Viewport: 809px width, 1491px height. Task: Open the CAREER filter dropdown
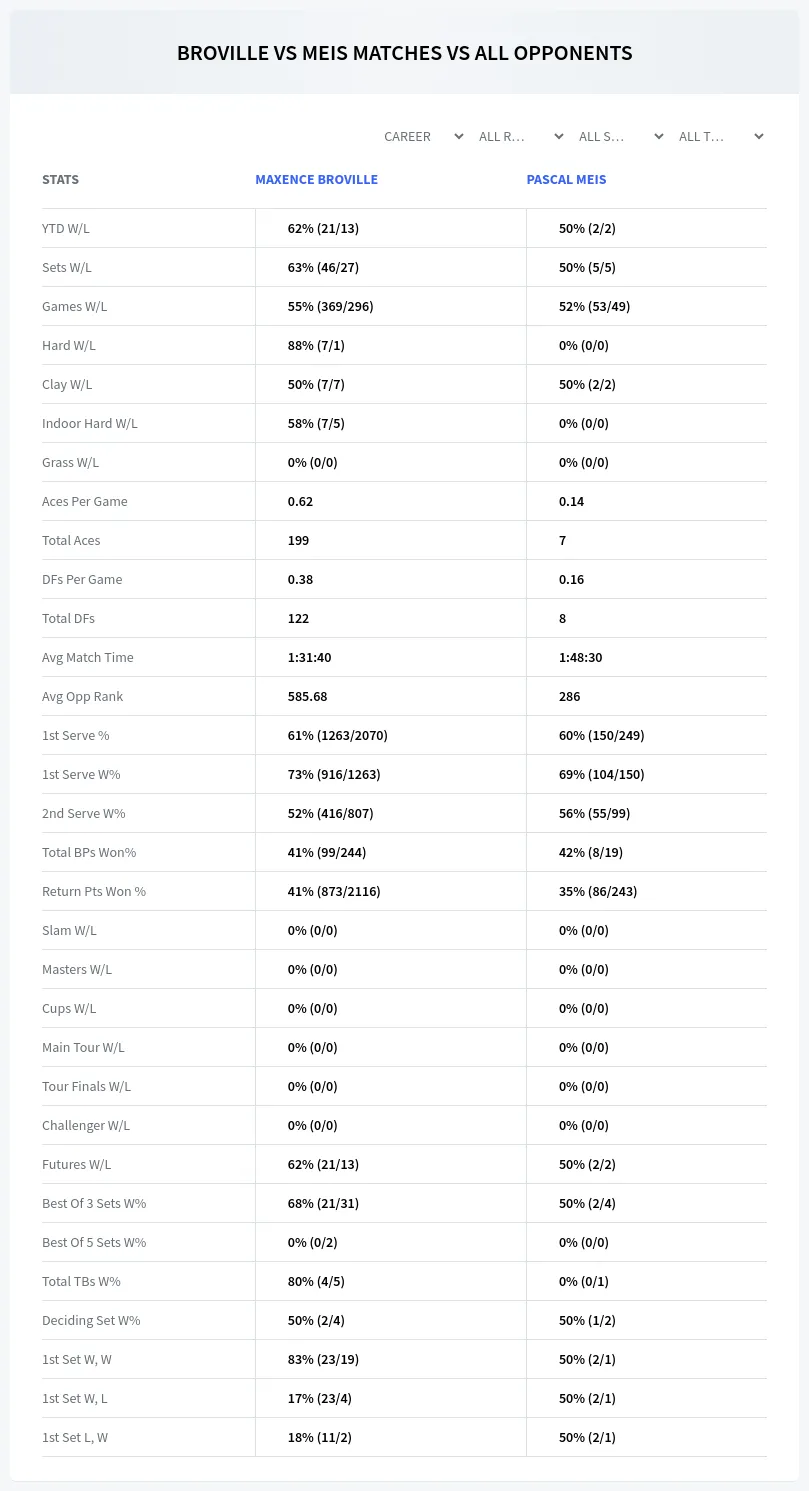pyautogui.click(x=423, y=136)
